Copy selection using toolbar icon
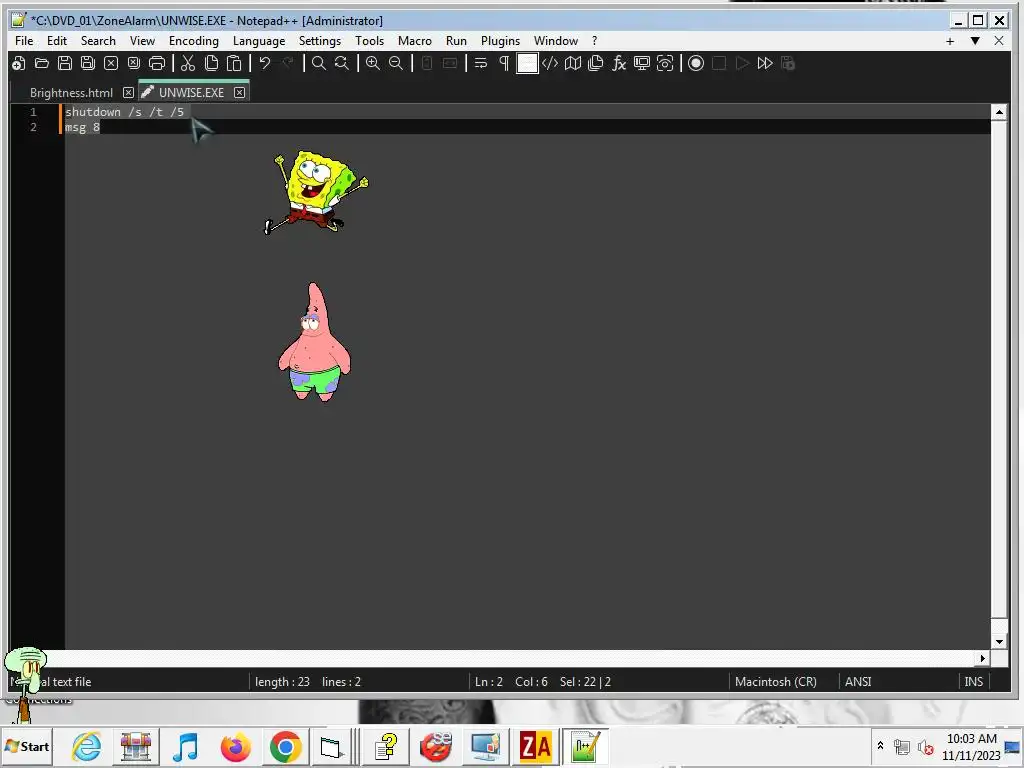 pos(211,63)
